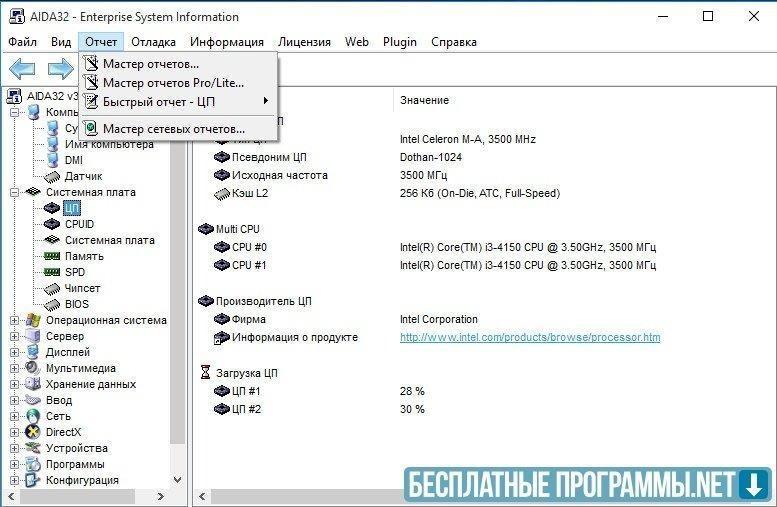777x507 pixels.
Task: Click the tree panel scroll-down arrow
Action: tap(177, 480)
